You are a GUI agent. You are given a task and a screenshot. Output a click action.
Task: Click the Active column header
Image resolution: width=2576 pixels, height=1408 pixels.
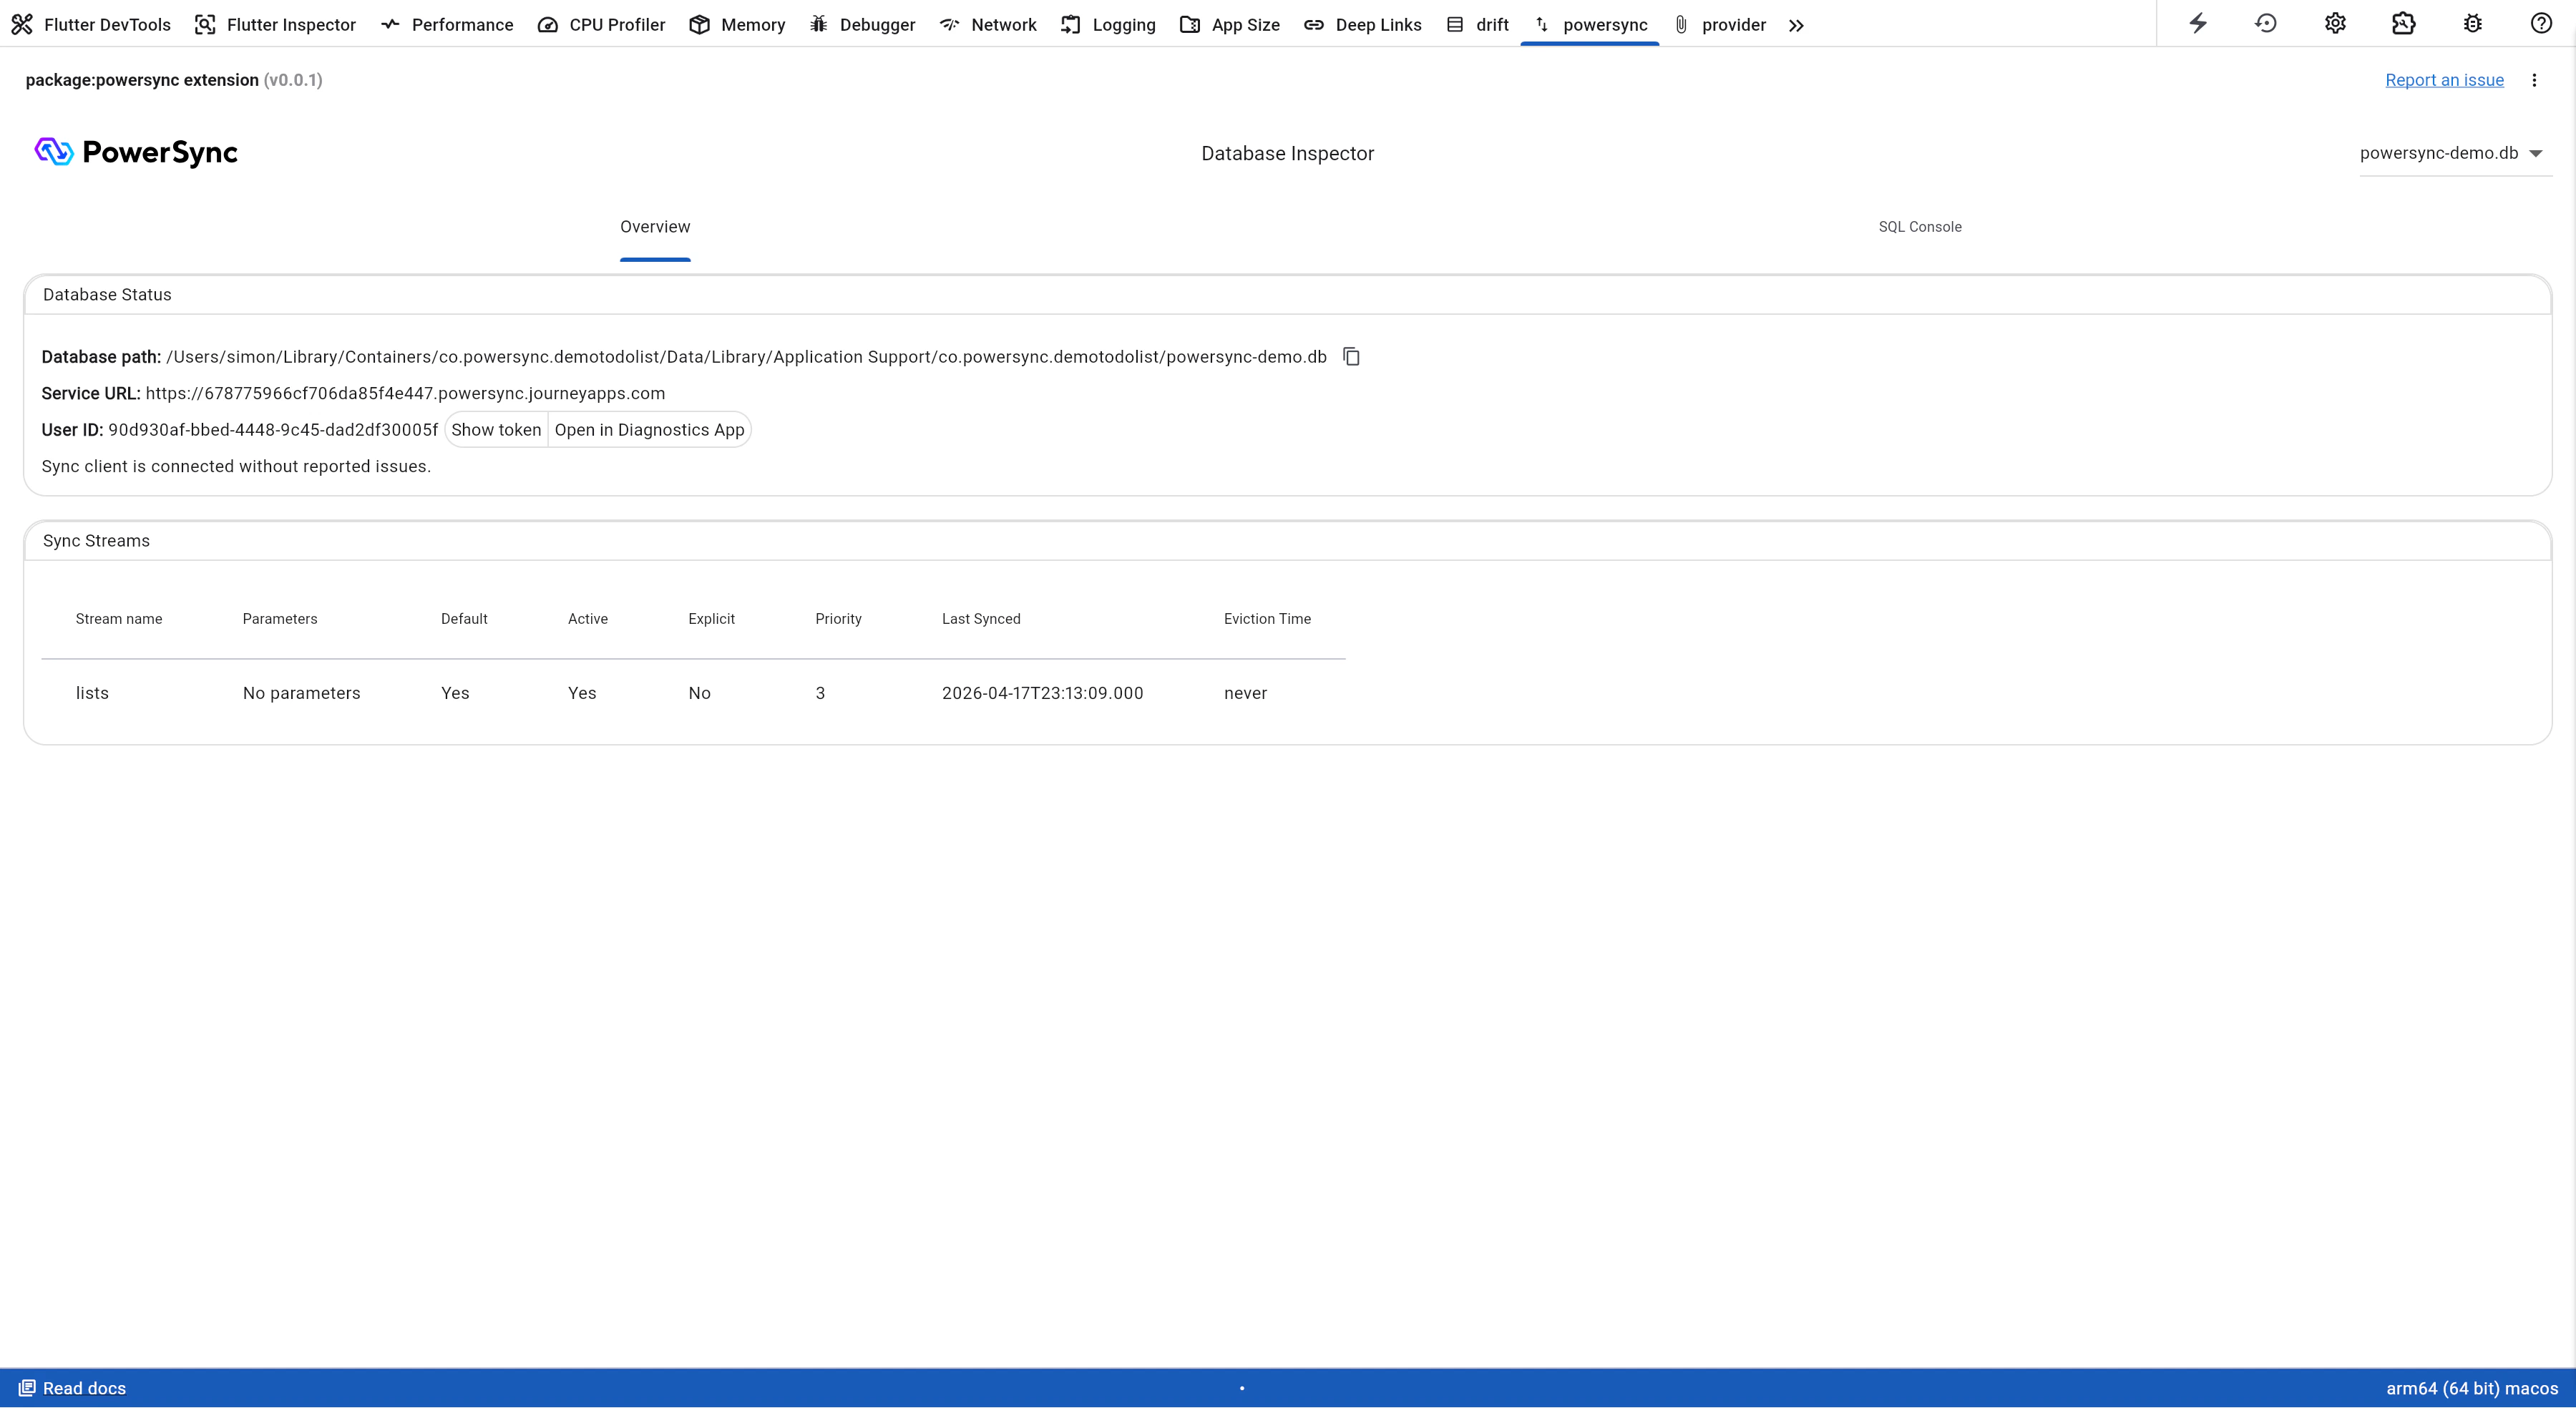point(588,619)
